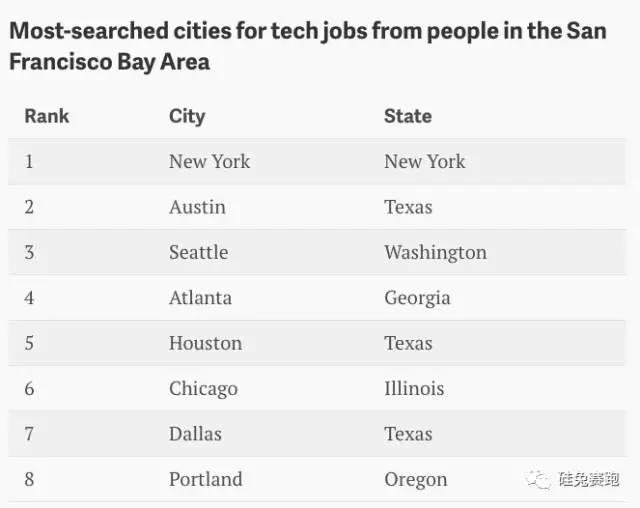
Task: Select the New York city cell
Action: click(x=209, y=162)
